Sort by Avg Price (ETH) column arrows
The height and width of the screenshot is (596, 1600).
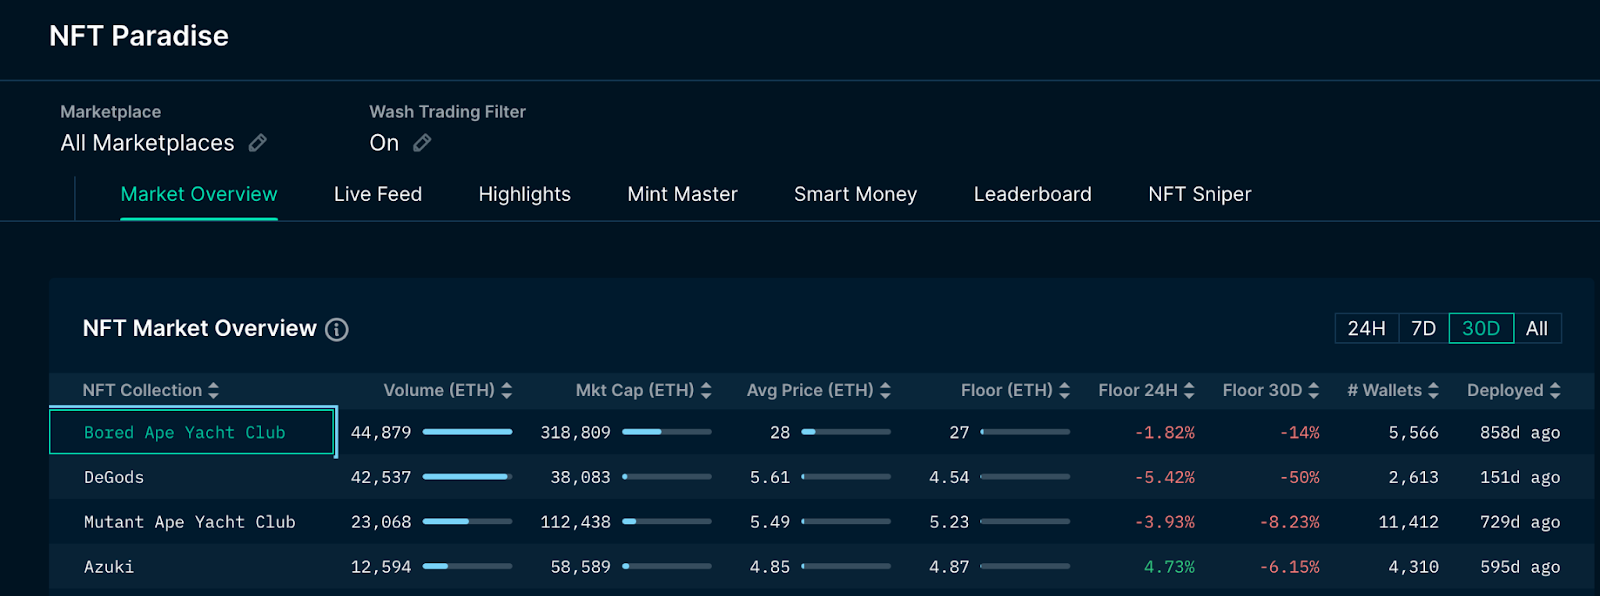pos(885,390)
